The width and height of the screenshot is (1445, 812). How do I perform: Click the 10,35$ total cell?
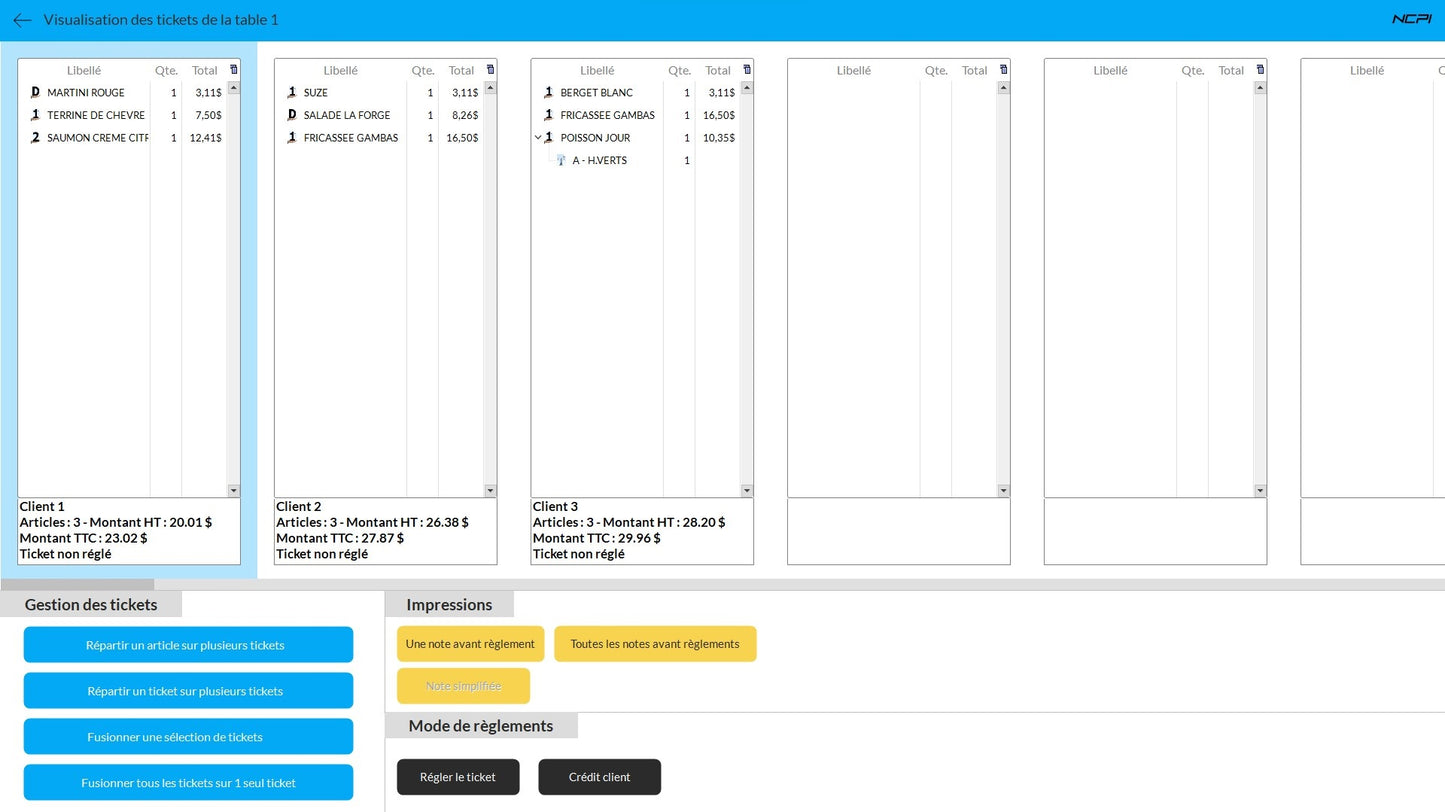coord(719,138)
